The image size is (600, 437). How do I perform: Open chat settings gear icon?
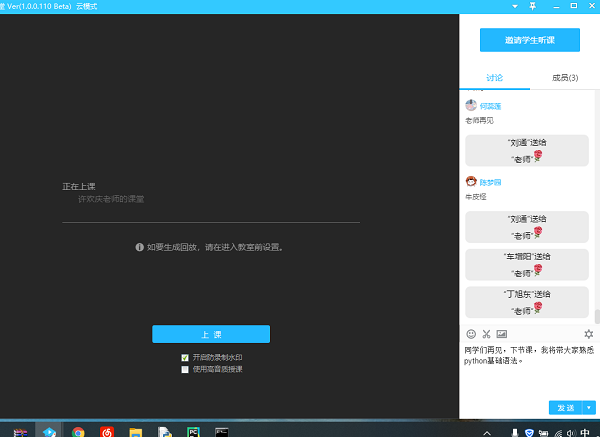point(589,333)
